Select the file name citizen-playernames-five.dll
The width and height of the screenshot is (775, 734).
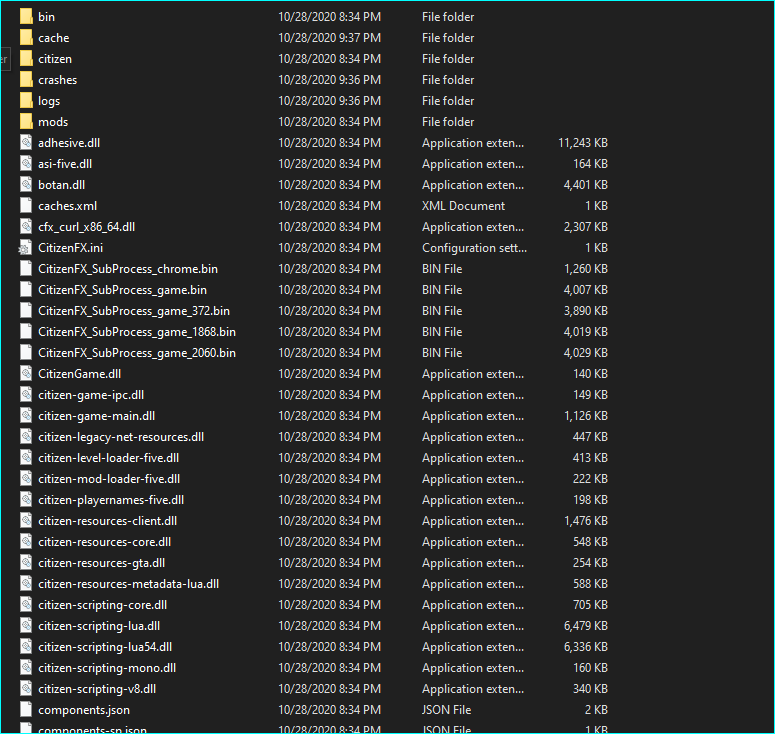click(x=111, y=500)
